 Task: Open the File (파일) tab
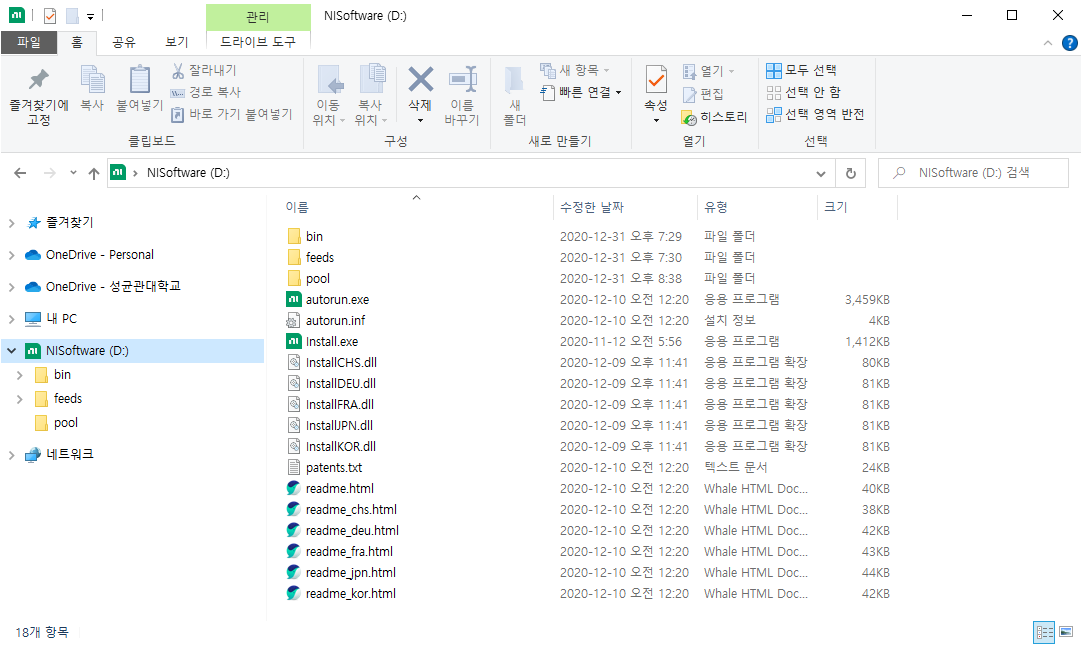click(x=28, y=42)
